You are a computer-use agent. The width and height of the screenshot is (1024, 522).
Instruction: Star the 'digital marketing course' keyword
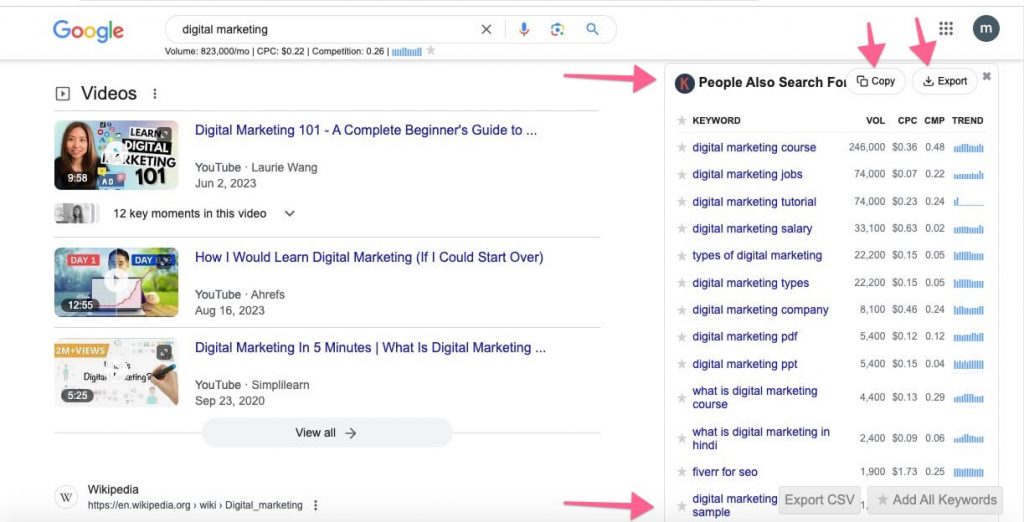[682, 148]
